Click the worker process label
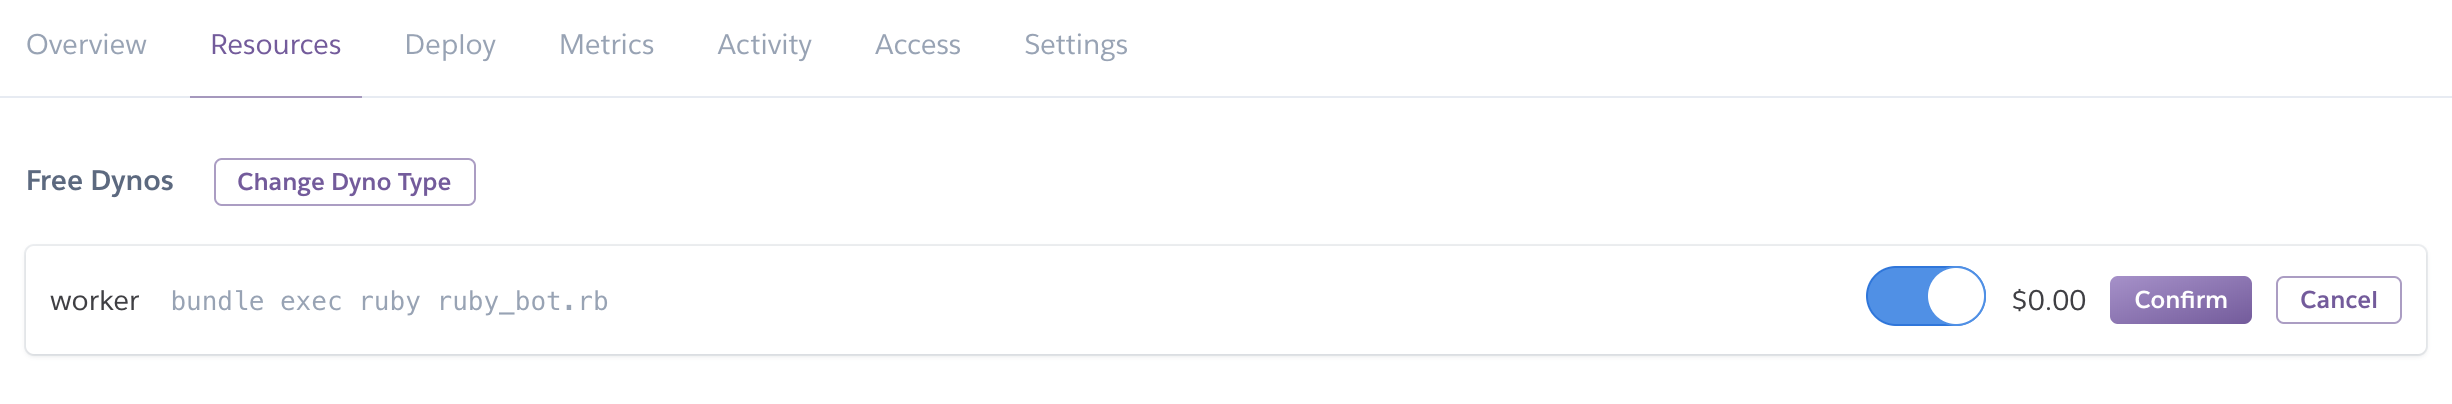This screenshot has width=2452, height=404. click(94, 301)
